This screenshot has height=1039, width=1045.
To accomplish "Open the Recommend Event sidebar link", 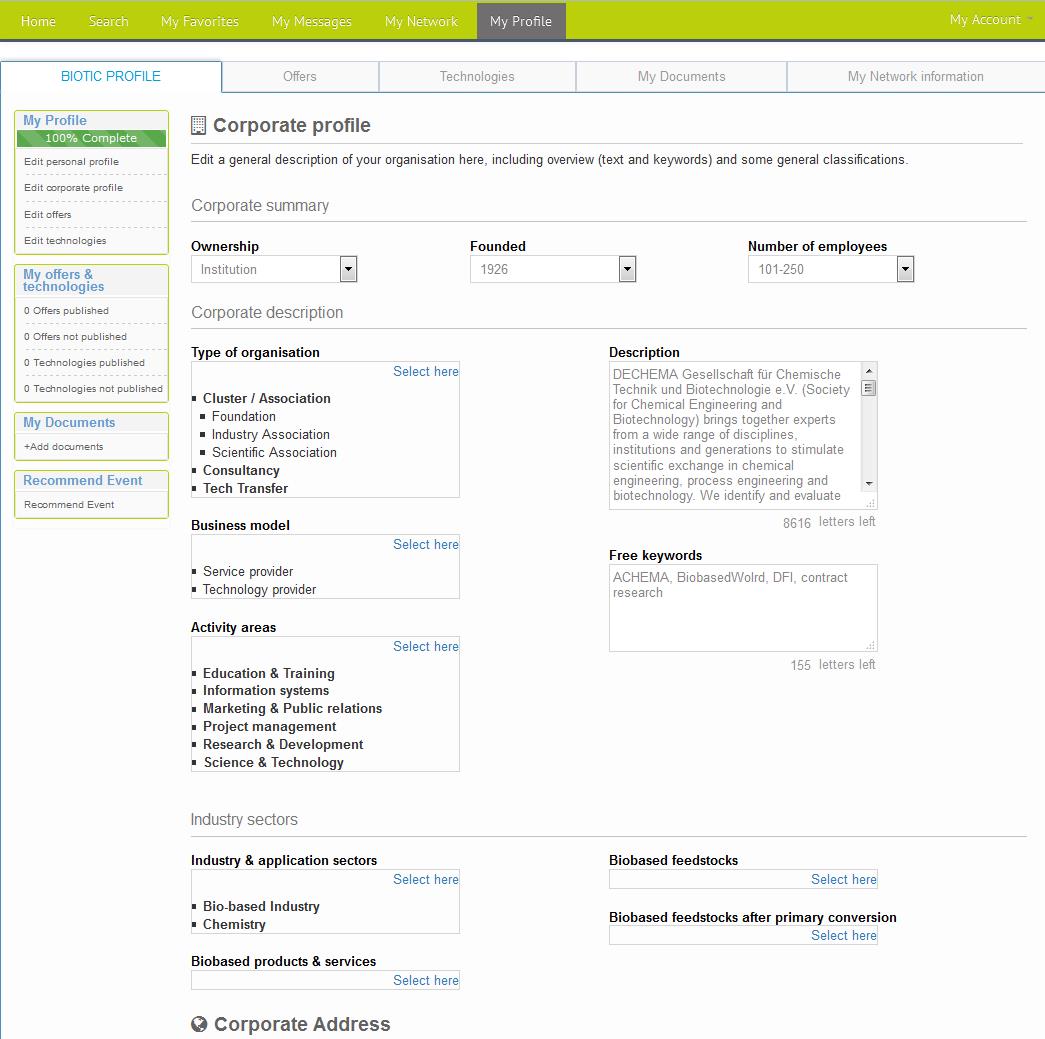I will (x=69, y=504).
